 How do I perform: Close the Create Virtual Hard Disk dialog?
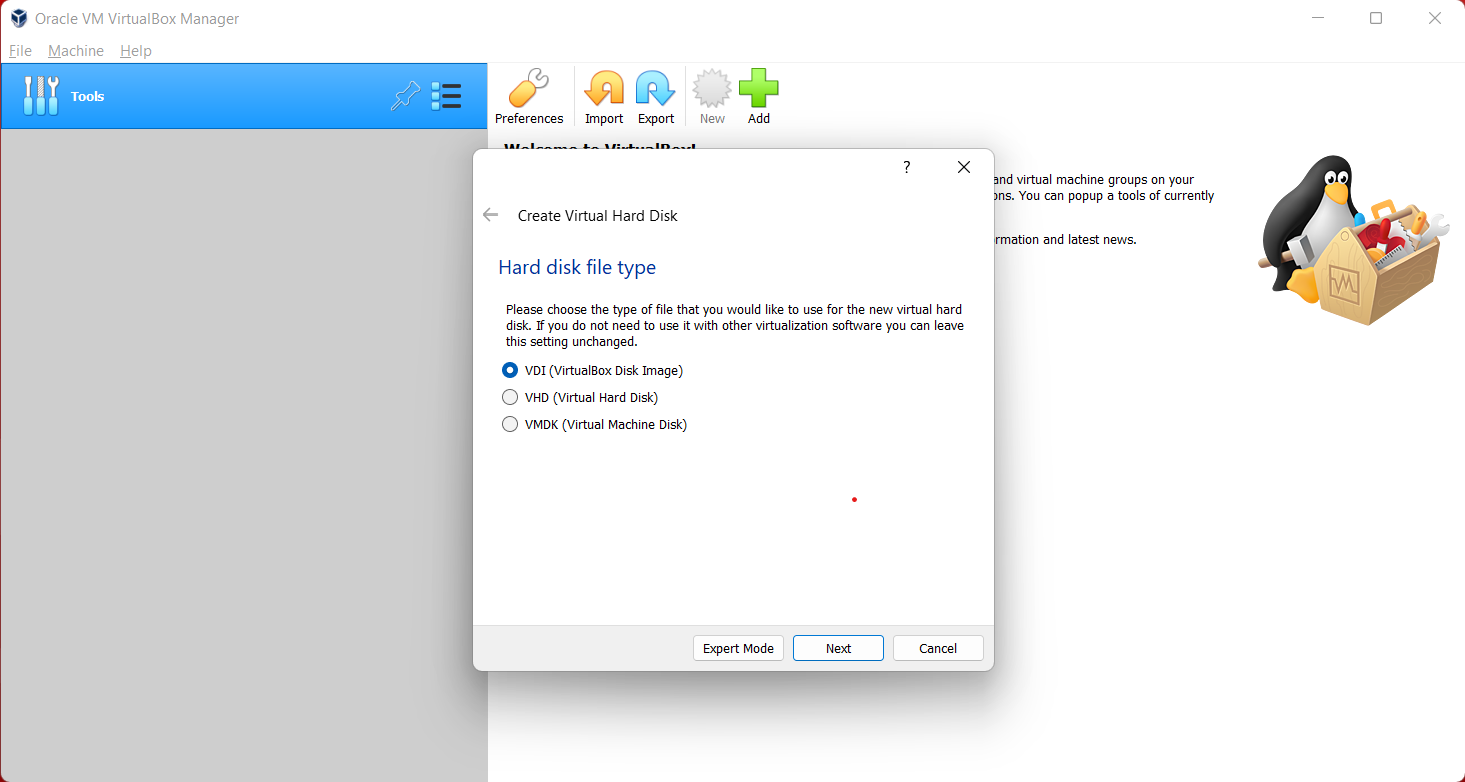click(964, 167)
